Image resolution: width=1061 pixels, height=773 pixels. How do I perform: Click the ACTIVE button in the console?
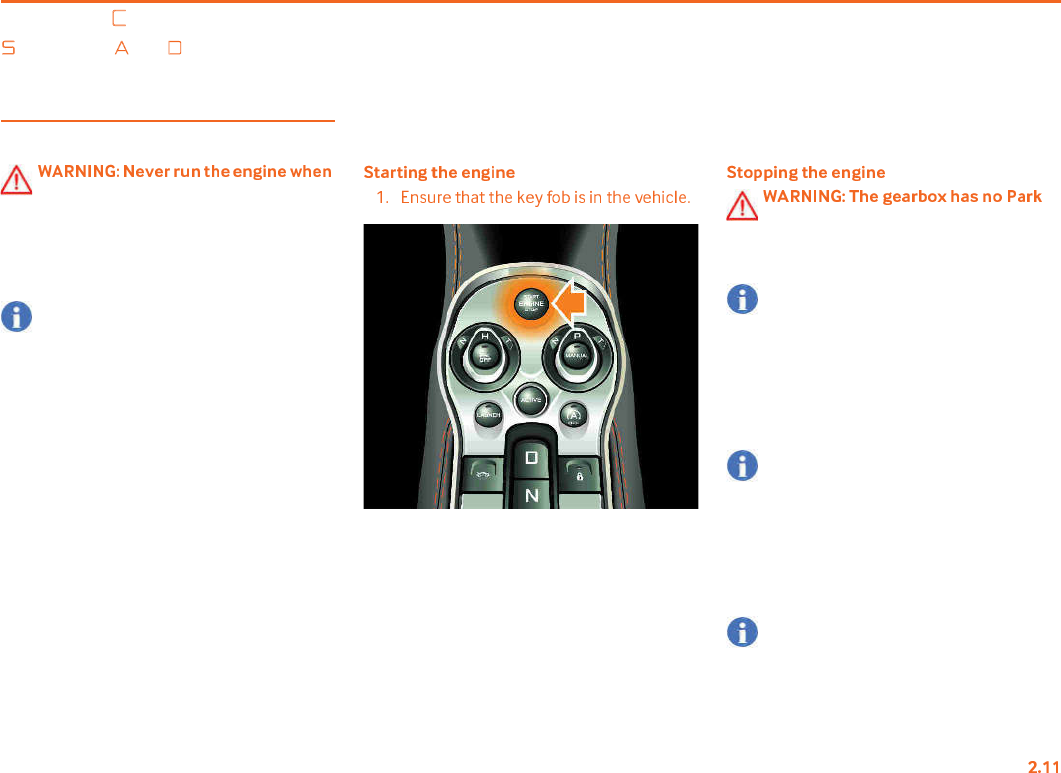pos(530,399)
